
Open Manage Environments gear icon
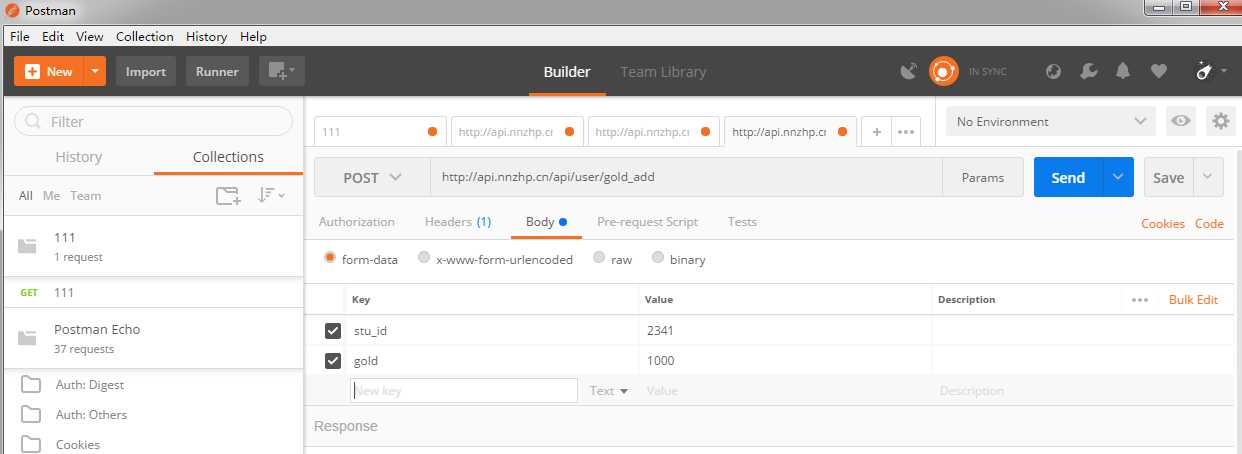(1221, 121)
